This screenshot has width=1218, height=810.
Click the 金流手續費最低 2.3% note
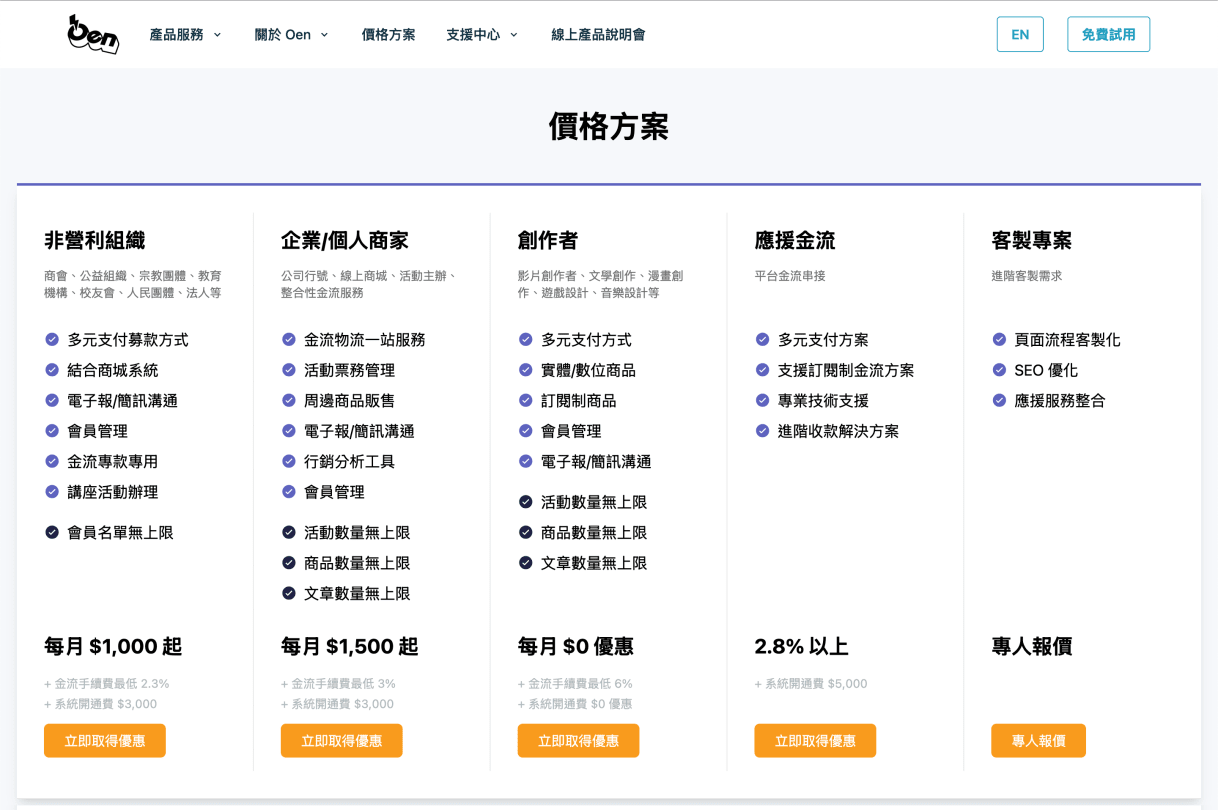pos(107,684)
